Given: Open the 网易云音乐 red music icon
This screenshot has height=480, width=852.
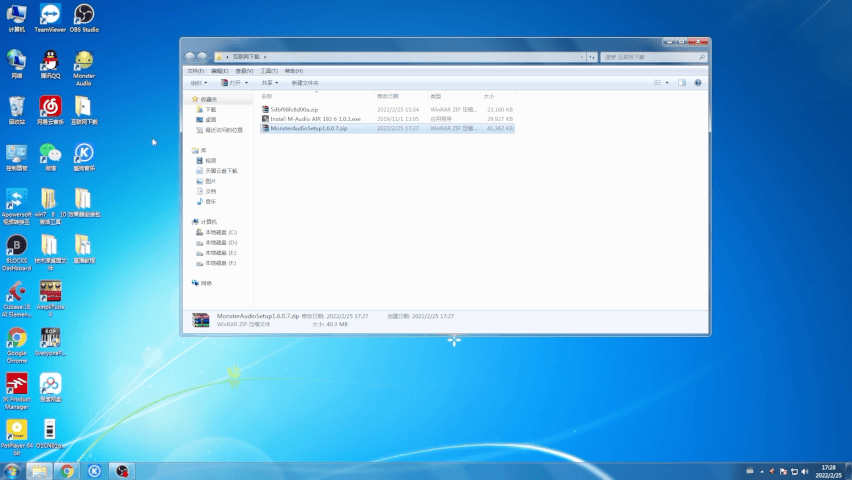Looking at the screenshot, I should pos(50,110).
